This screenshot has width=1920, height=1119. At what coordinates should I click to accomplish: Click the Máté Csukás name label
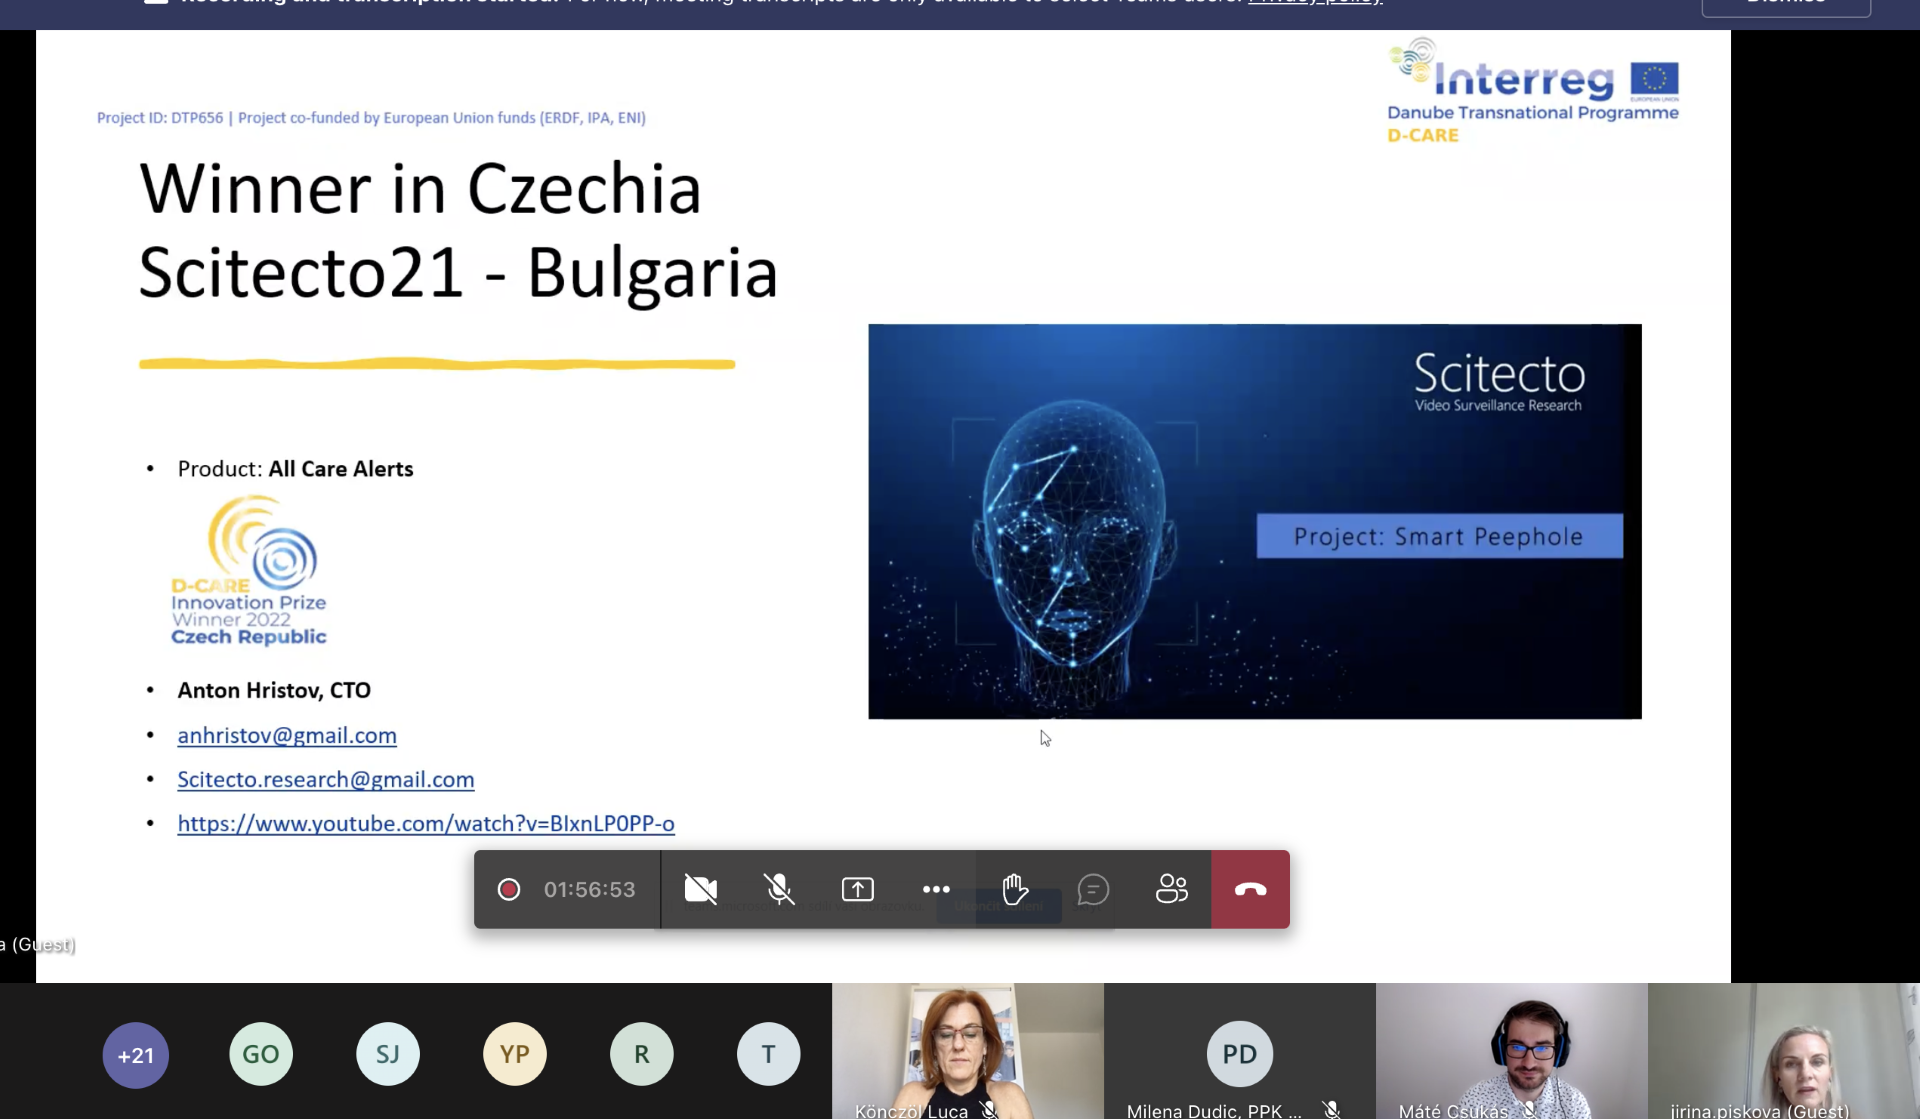[1453, 1110]
